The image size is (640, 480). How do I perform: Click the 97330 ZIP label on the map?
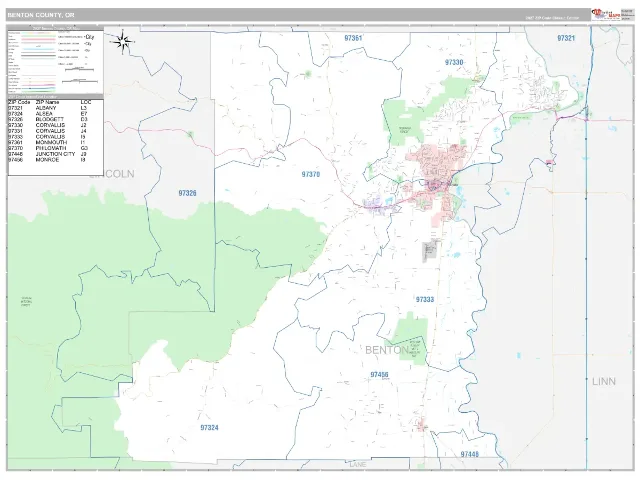(x=454, y=62)
